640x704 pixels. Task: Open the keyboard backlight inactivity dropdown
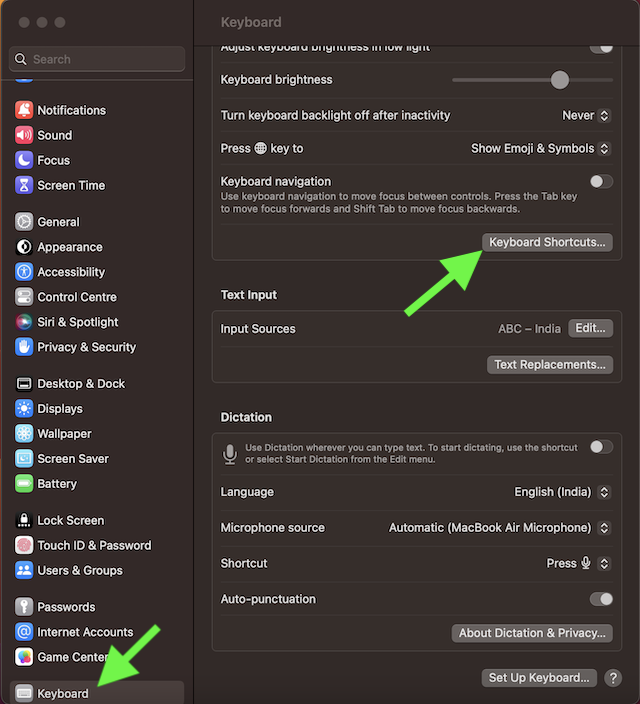pyautogui.click(x=585, y=116)
